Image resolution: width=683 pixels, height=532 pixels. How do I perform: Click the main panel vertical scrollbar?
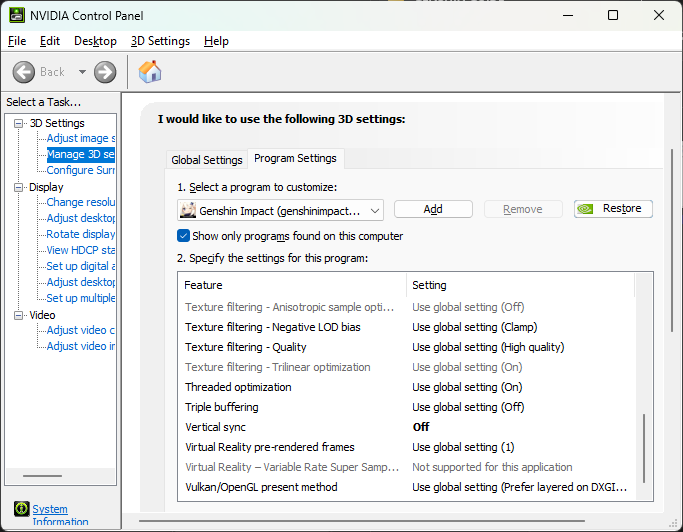coord(672,241)
